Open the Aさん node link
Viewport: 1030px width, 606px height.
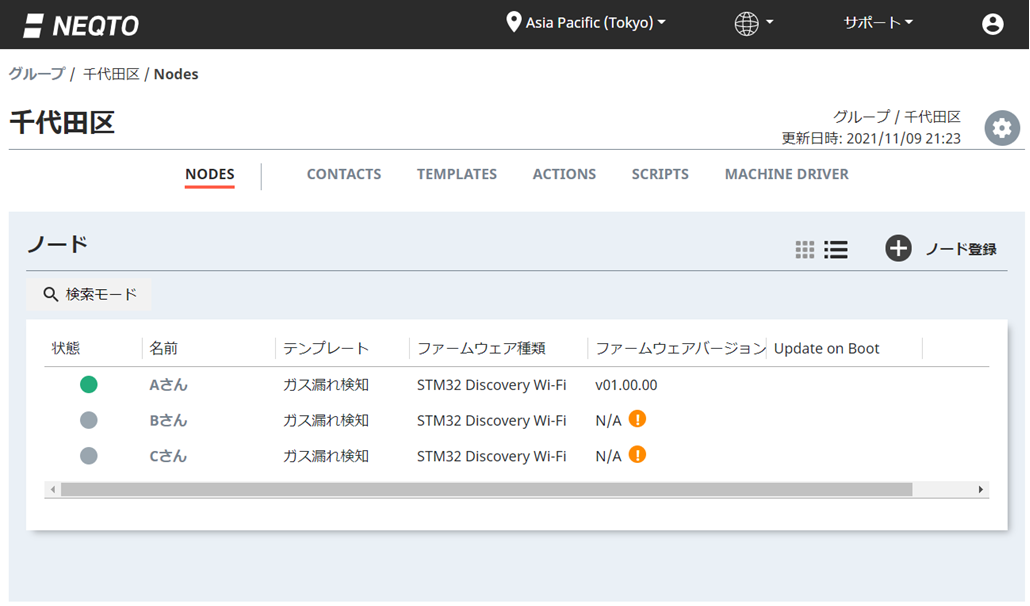168,385
